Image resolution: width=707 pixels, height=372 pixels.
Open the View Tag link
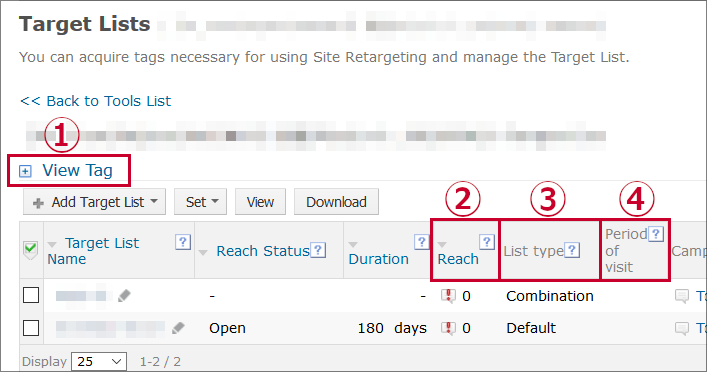click(77, 170)
